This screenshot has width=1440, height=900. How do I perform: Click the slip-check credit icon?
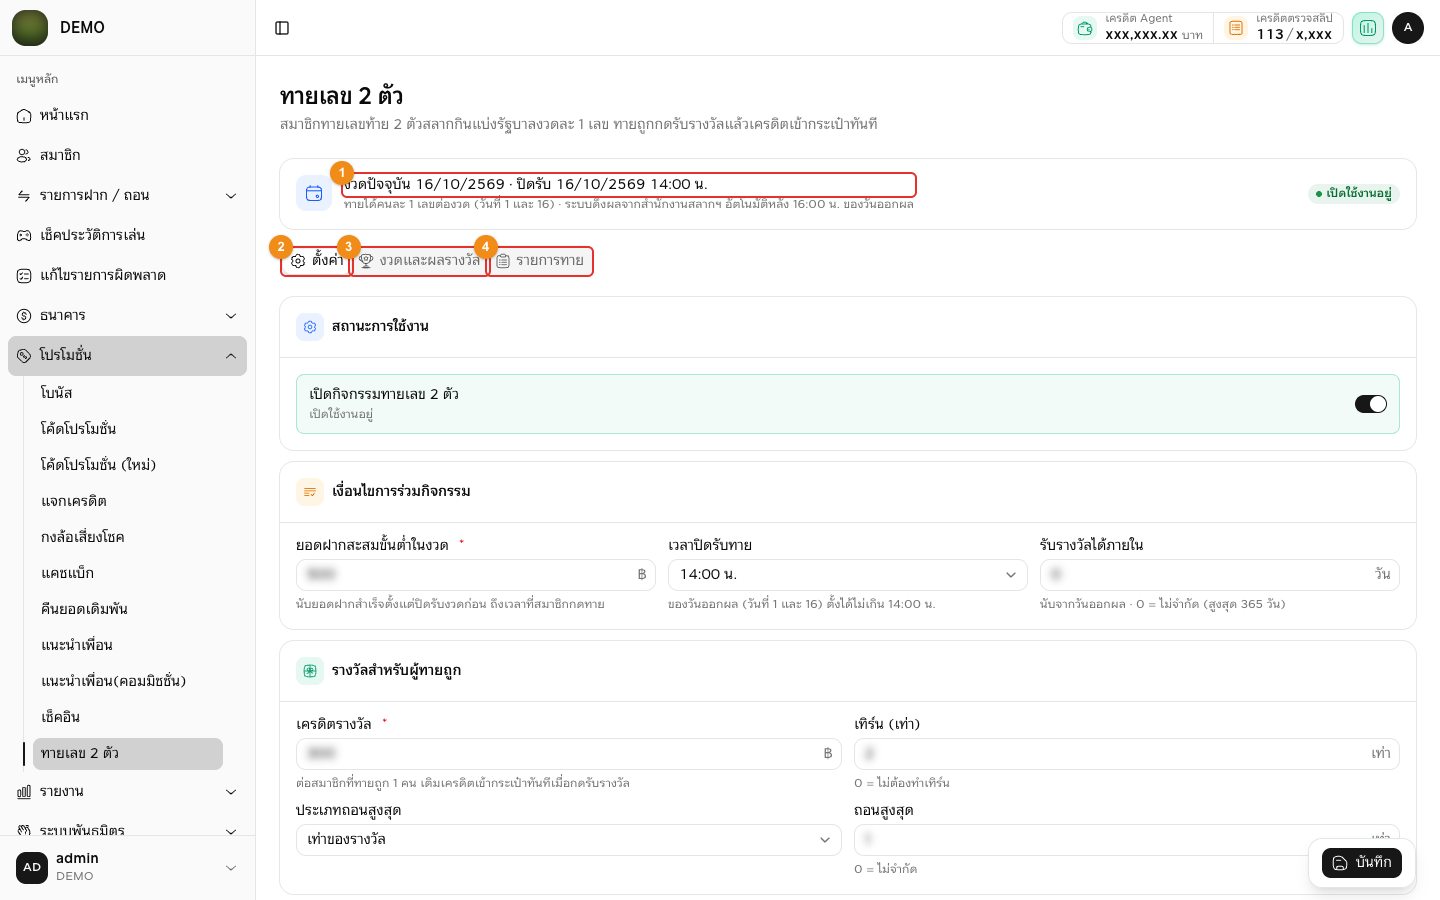(1236, 28)
